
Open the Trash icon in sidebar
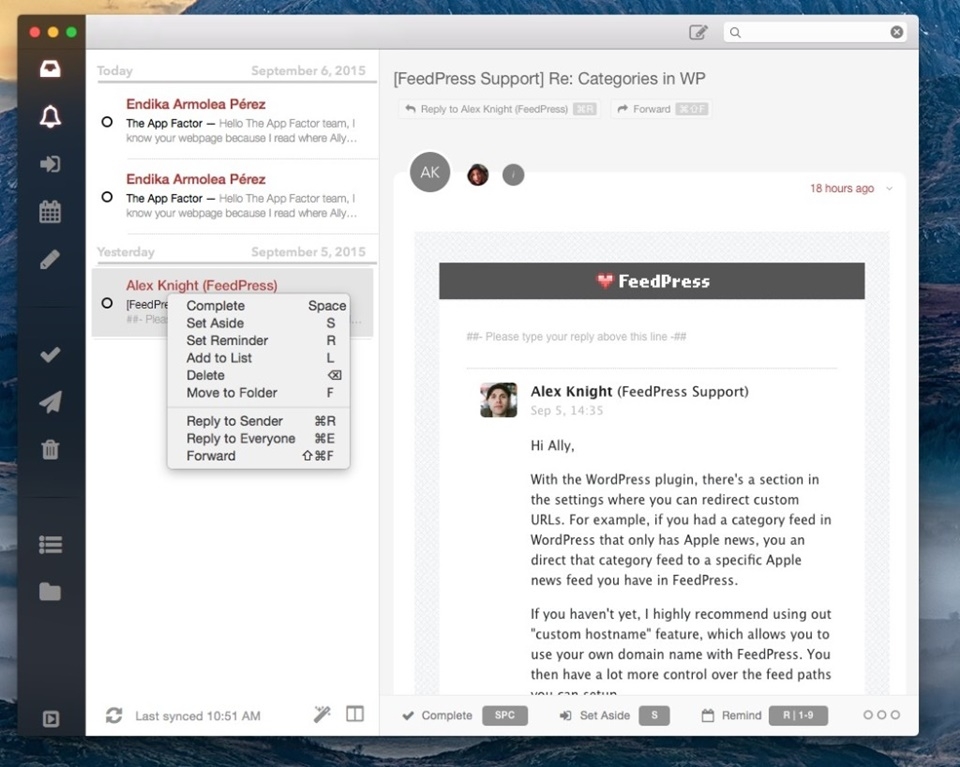click(50, 449)
